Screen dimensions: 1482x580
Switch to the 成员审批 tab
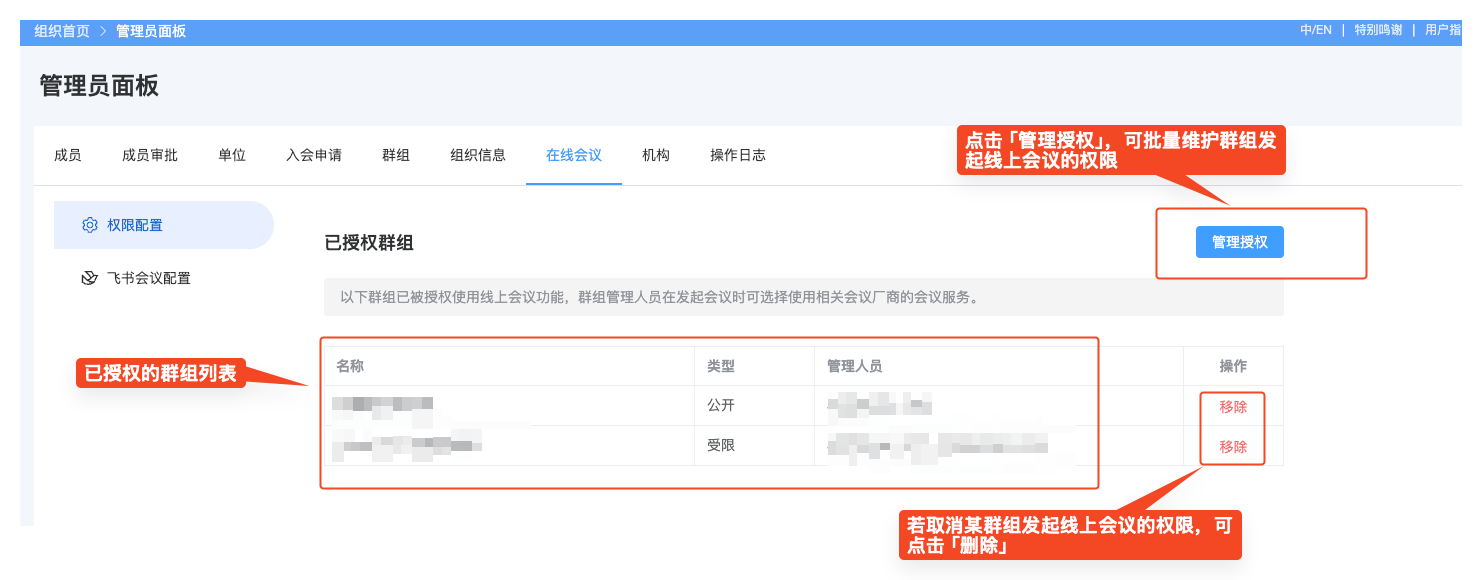coord(148,155)
